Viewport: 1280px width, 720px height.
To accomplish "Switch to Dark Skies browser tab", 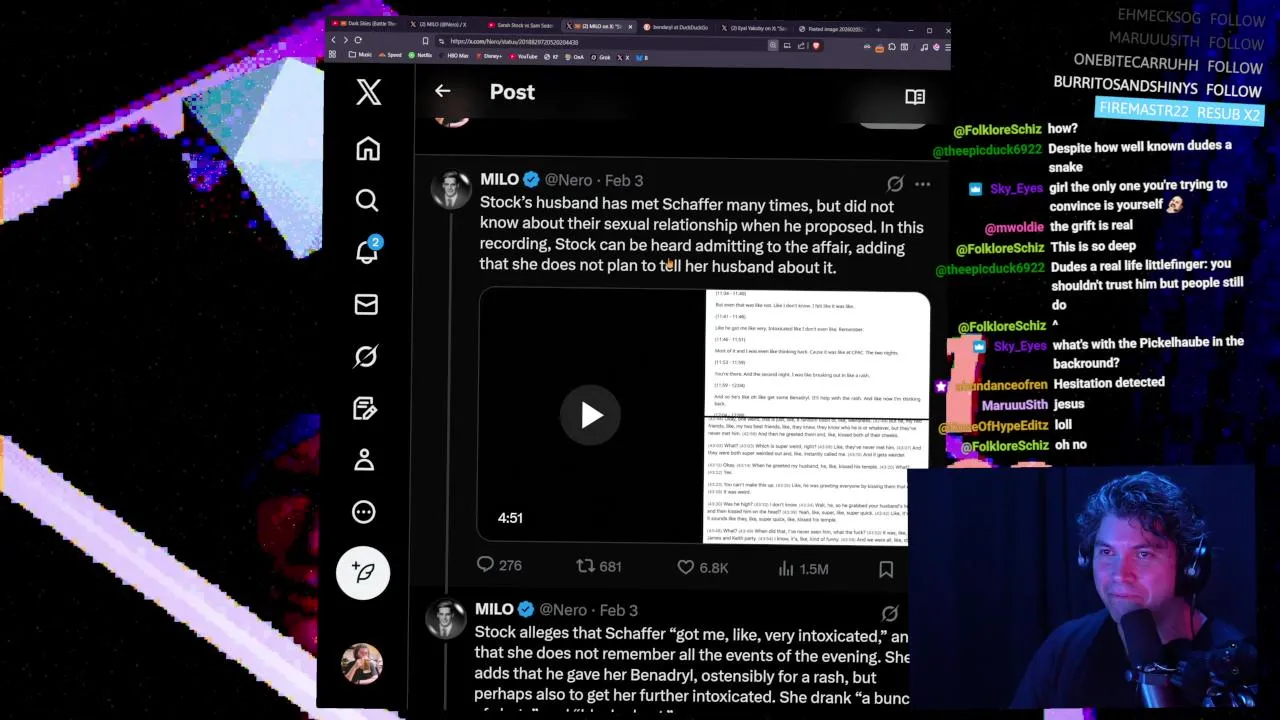I will [x=365, y=25].
